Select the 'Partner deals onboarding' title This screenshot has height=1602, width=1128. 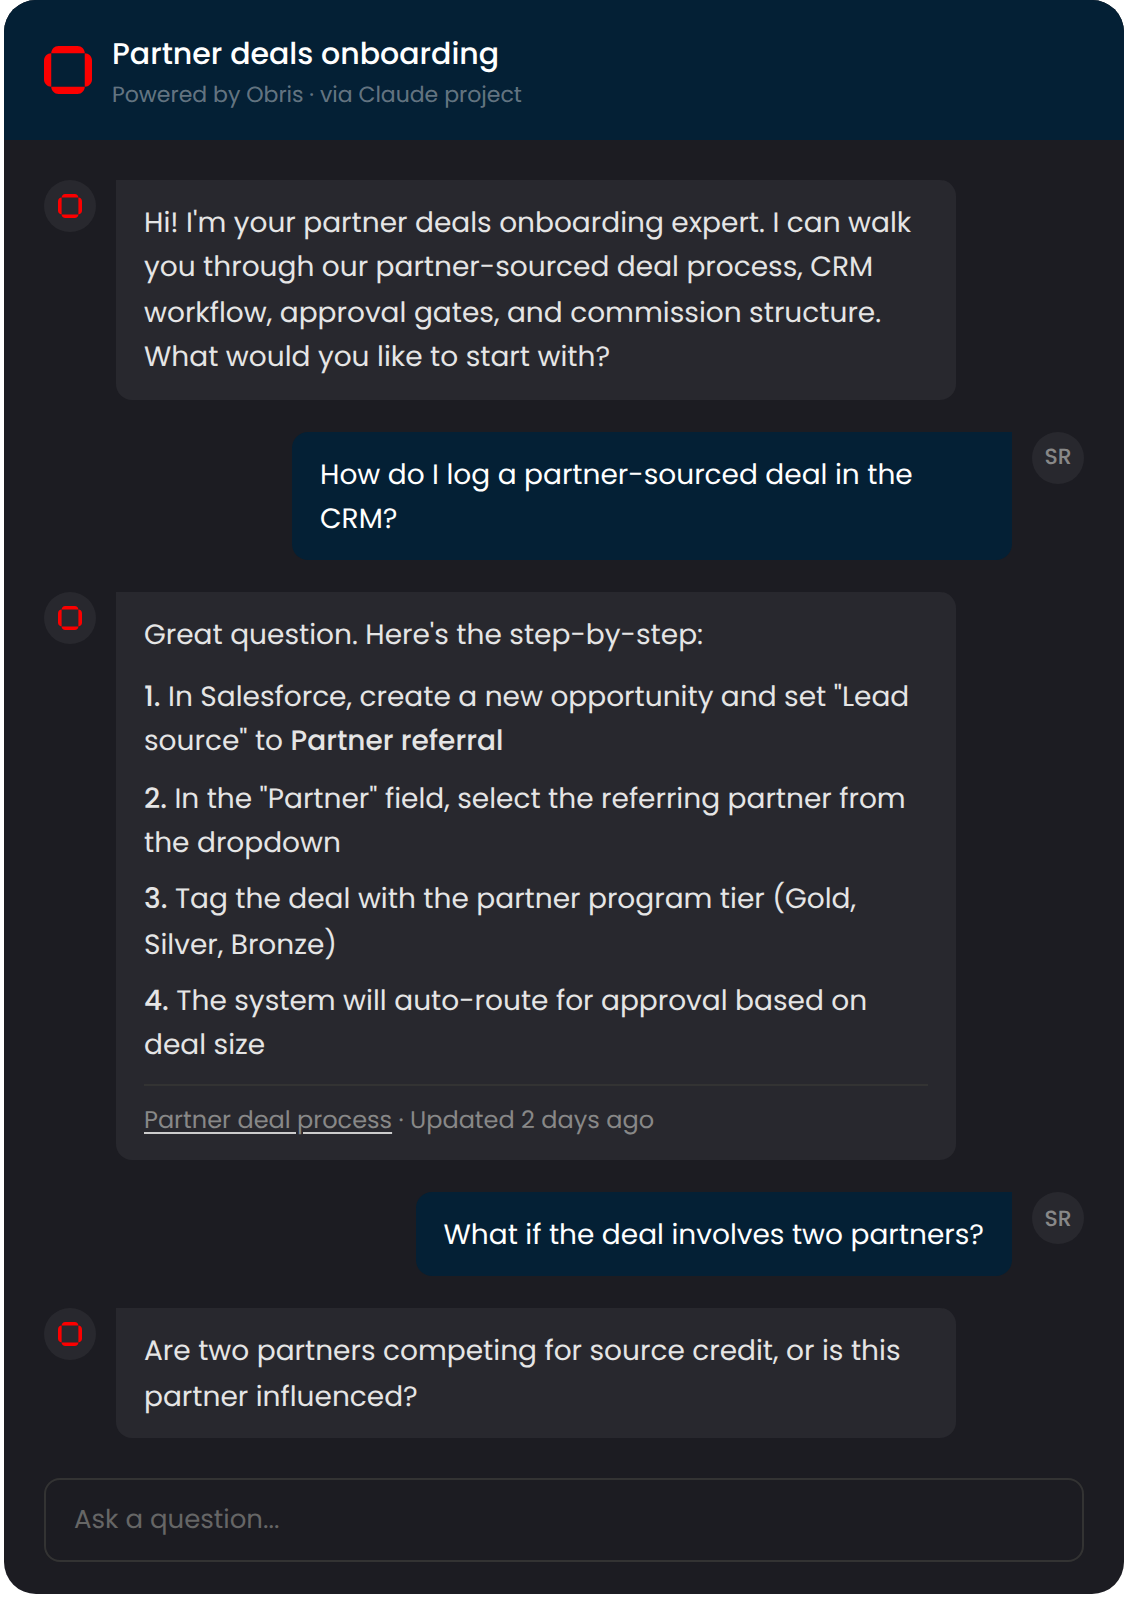[305, 54]
